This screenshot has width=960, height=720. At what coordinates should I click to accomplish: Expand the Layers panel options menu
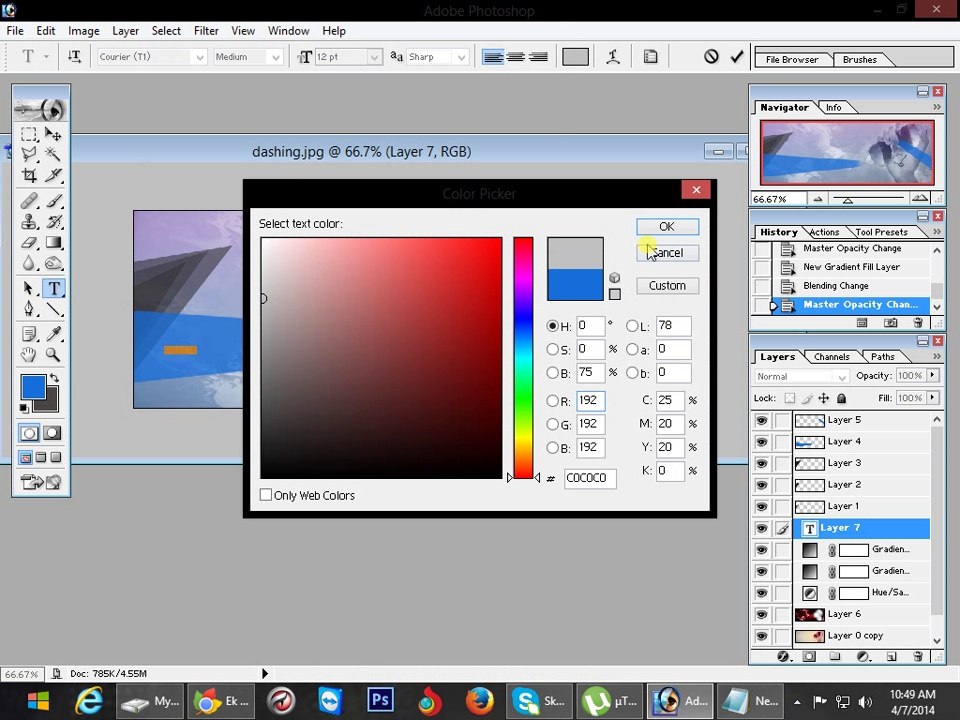click(x=937, y=356)
